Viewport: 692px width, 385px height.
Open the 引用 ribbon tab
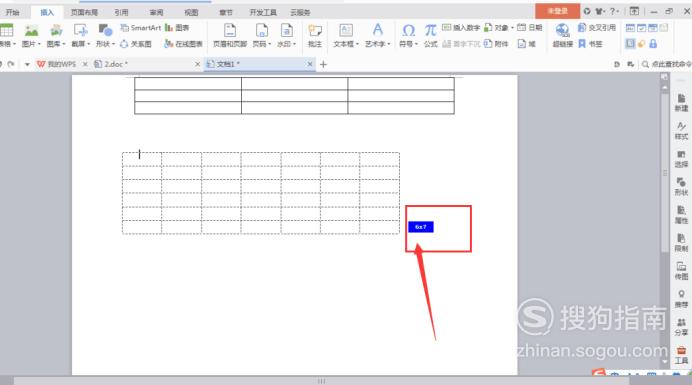coord(121,12)
